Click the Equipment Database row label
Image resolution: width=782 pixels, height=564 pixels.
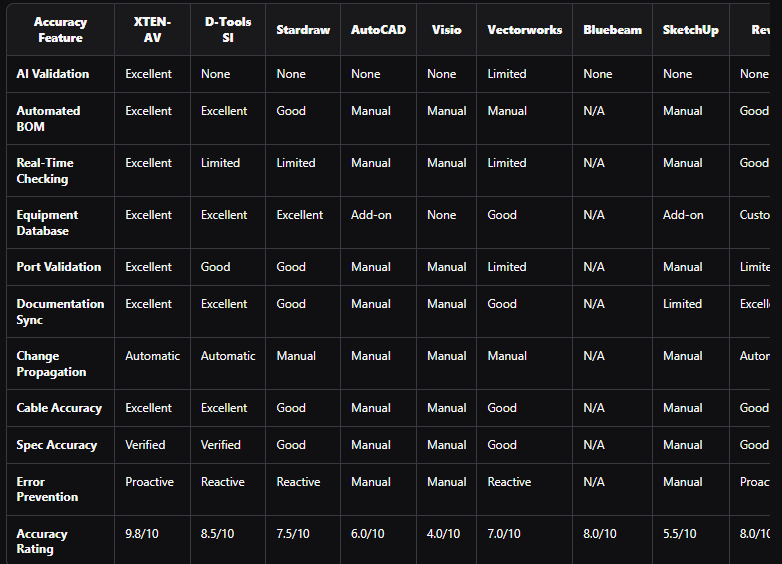[x=46, y=223]
